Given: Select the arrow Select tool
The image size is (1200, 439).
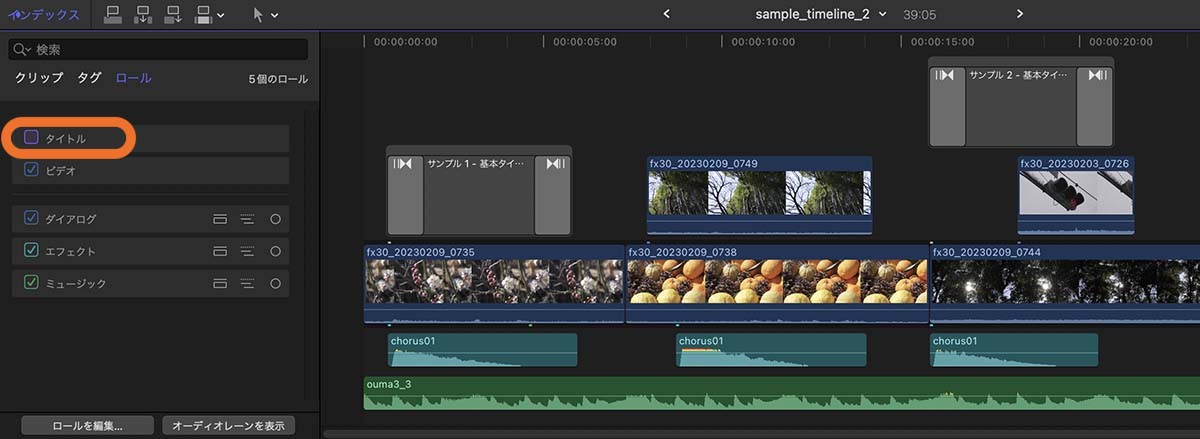Looking at the screenshot, I should coord(258,15).
